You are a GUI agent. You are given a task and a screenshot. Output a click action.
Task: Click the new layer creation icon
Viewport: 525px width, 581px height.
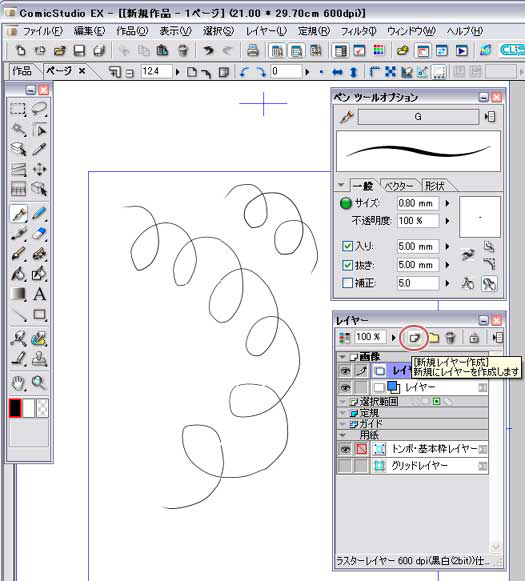pyautogui.click(x=414, y=338)
